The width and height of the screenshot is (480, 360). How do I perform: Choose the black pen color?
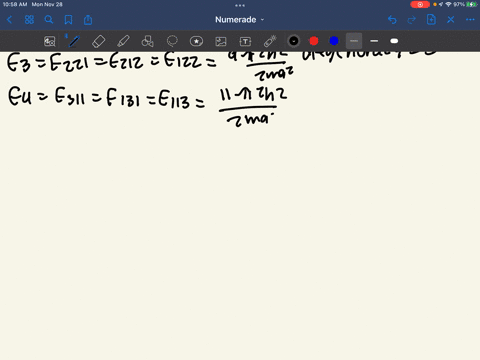294,41
